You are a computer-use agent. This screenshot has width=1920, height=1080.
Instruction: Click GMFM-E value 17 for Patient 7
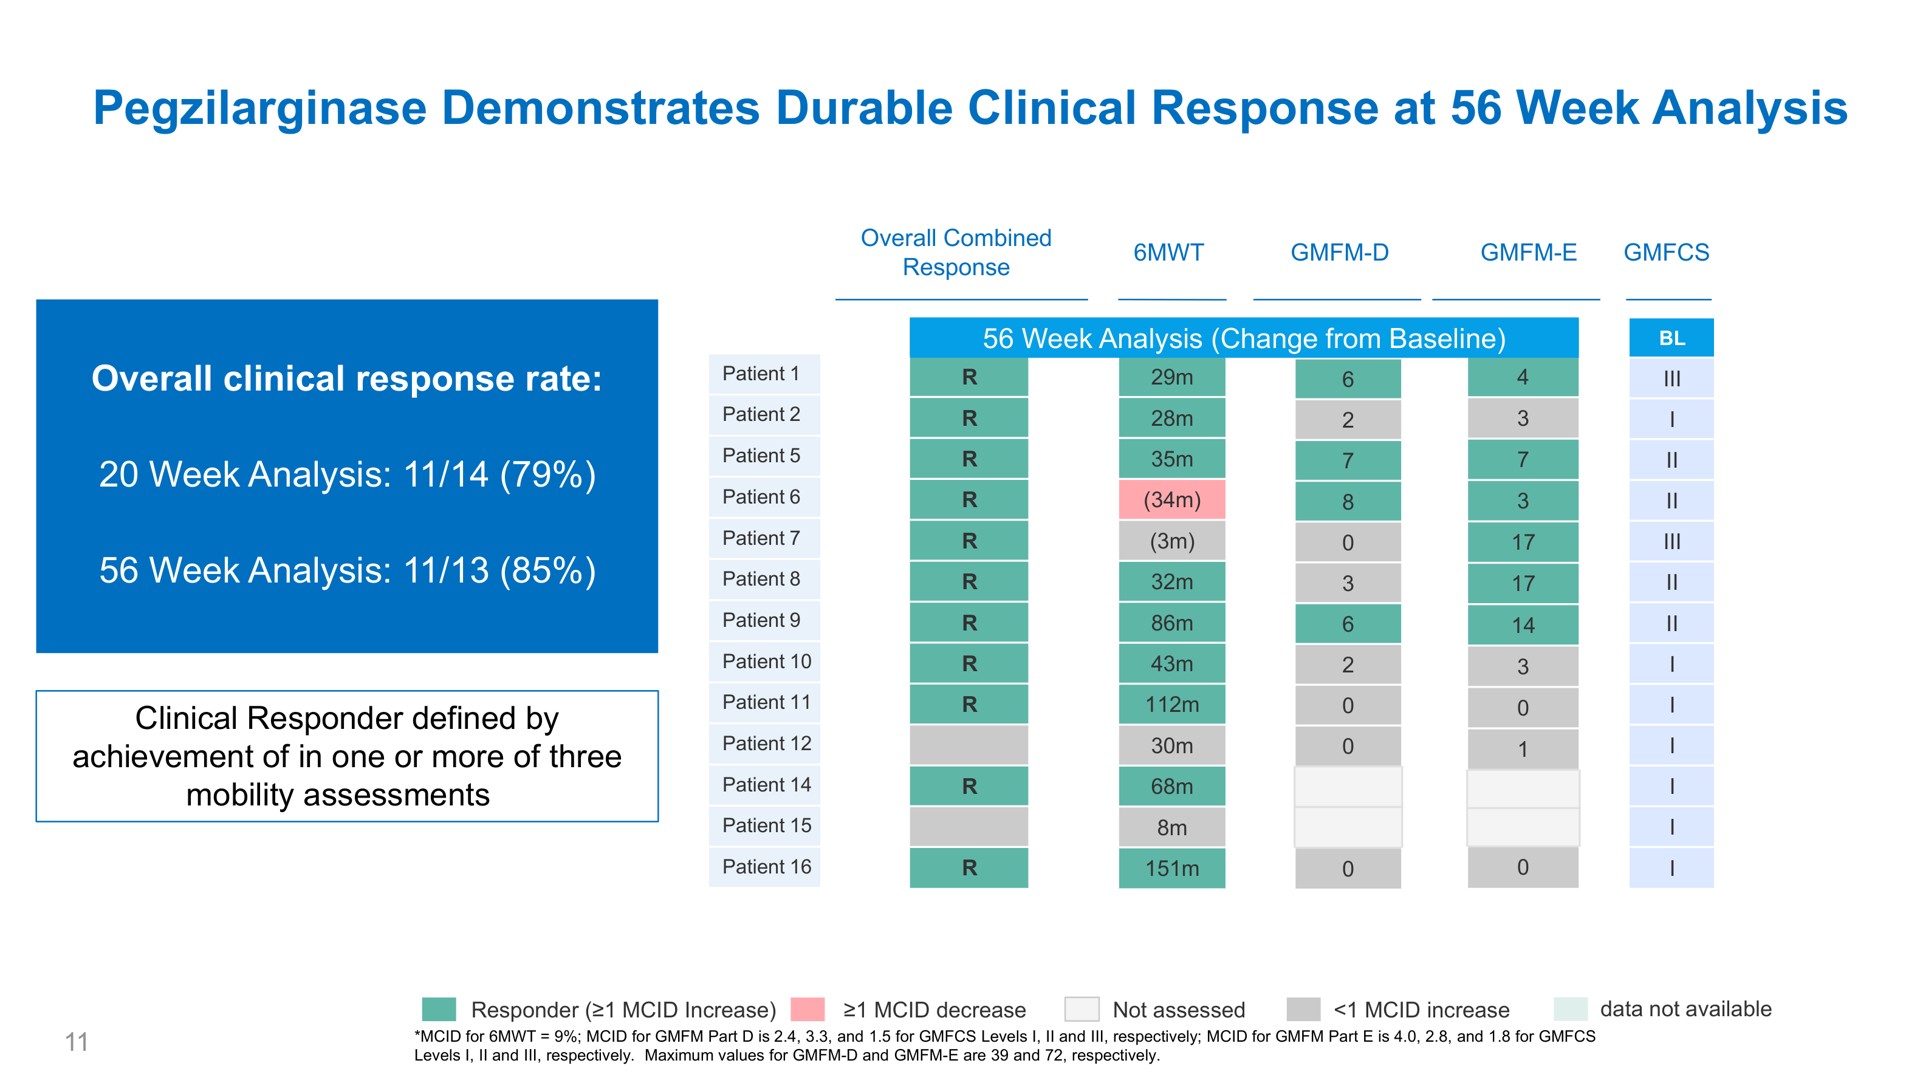[x=1523, y=542]
